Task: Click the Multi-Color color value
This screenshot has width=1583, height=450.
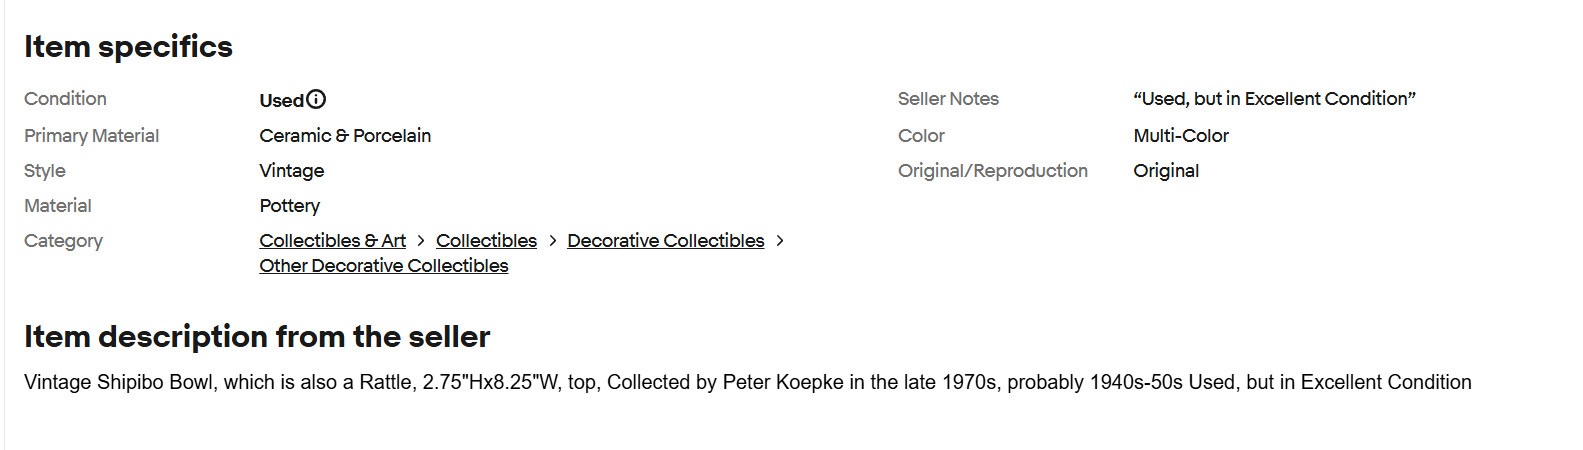Action: tap(1180, 136)
